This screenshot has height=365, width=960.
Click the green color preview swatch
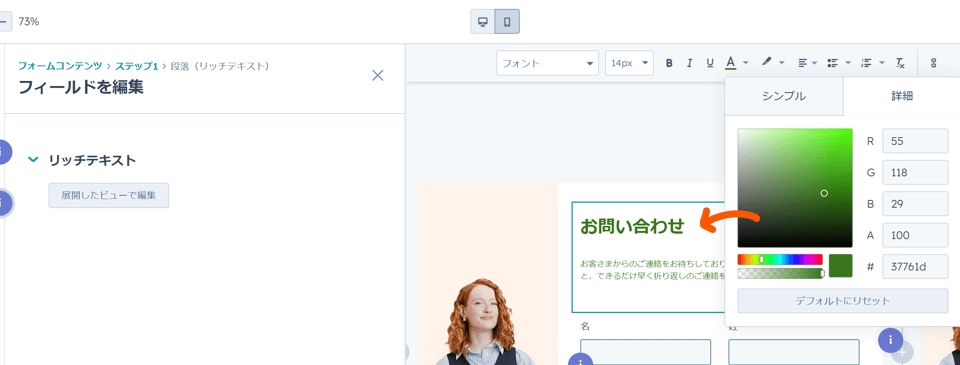pyautogui.click(x=841, y=266)
